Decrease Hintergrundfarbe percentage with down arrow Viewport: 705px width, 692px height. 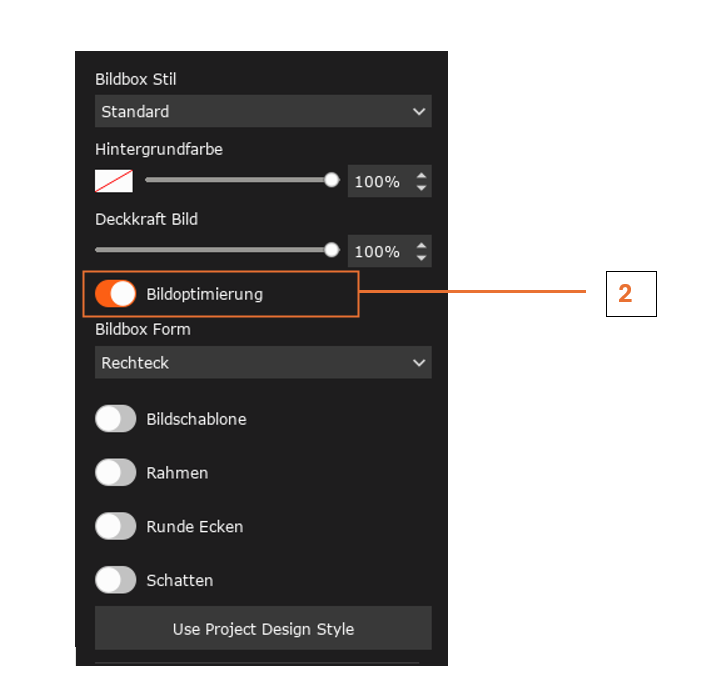click(421, 188)
